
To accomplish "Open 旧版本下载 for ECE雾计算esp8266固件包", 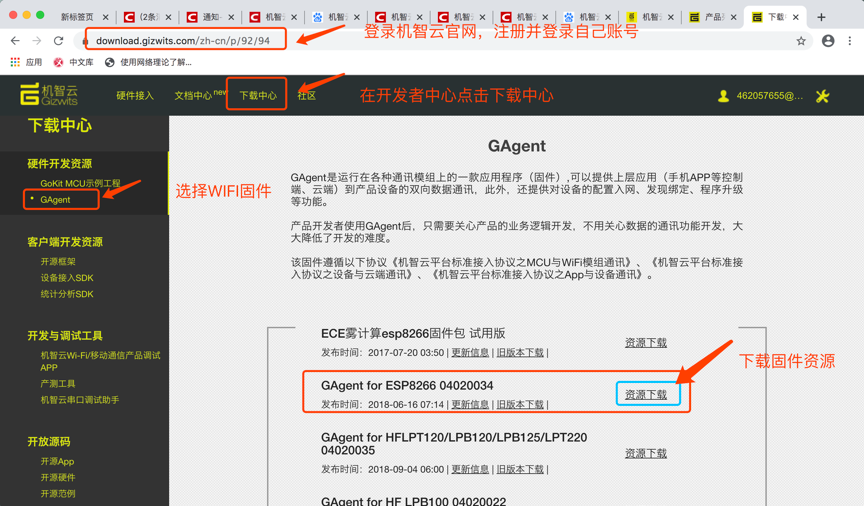I will pyautogui.click(x=520, y=353).
